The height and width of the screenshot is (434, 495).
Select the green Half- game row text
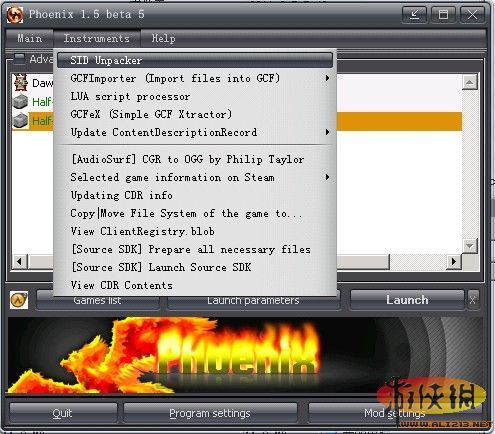click(x=42, y=102)
